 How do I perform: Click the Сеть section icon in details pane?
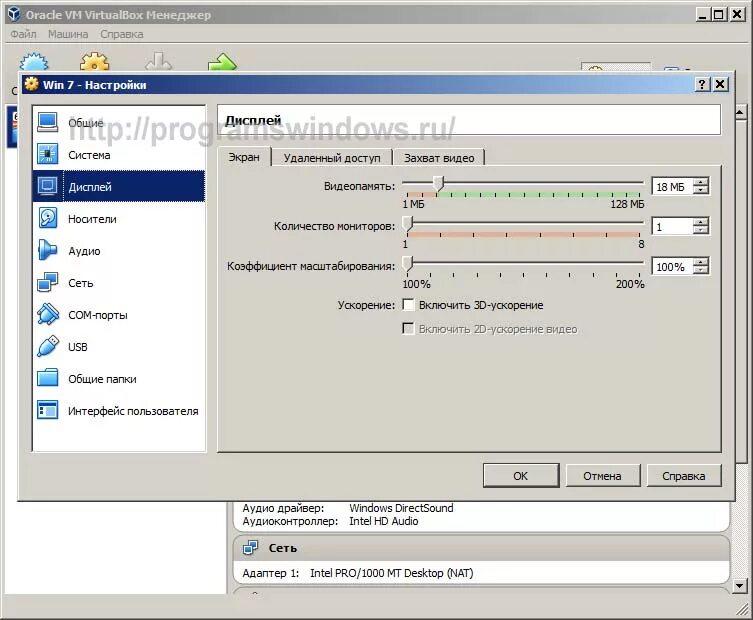[250, 547]
